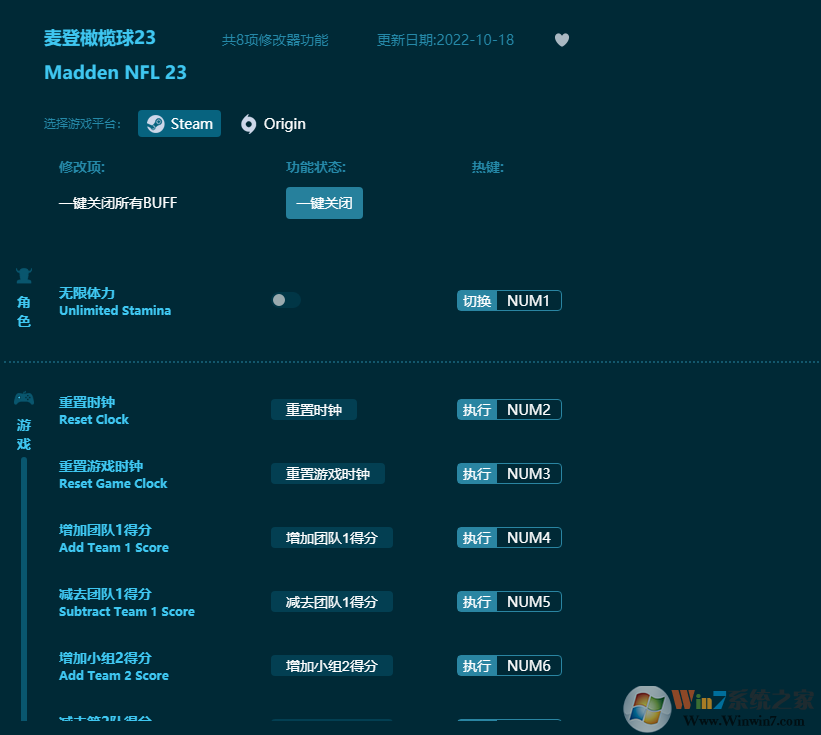Click the Origin platform logo icon

[x=248, y=123]
